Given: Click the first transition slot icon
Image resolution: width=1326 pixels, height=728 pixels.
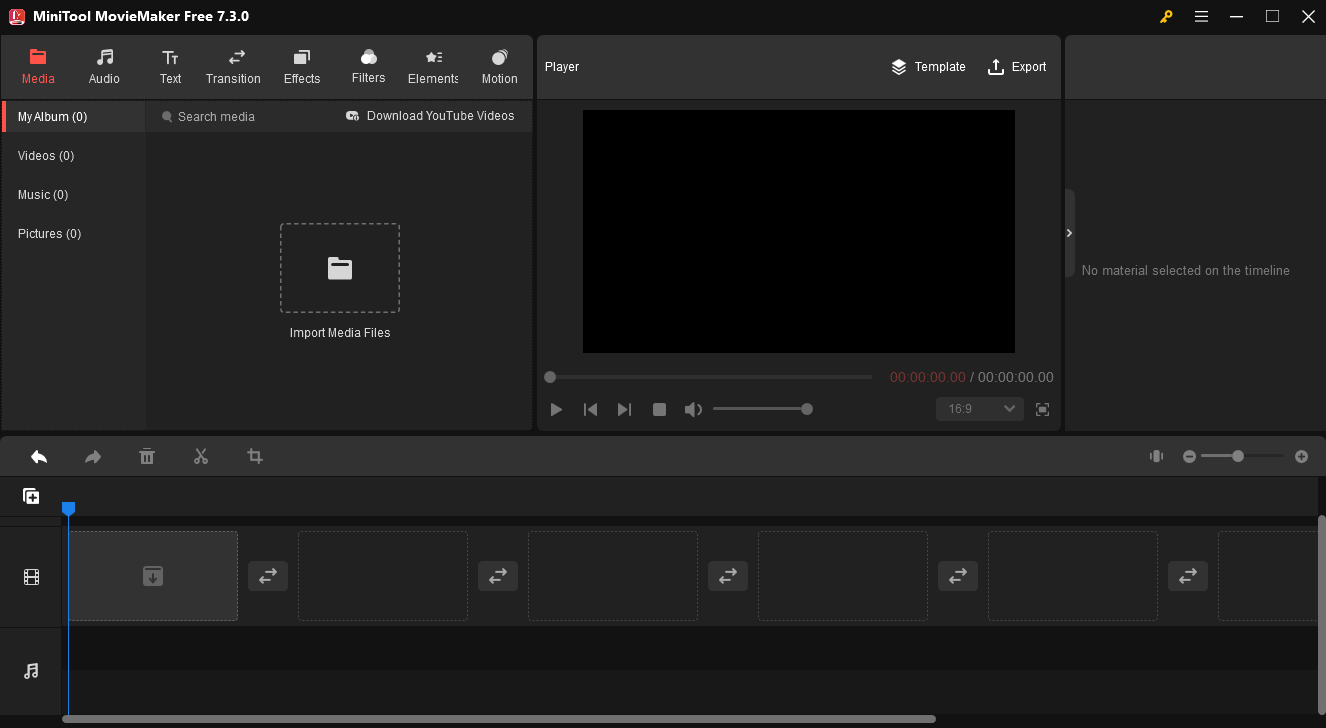Looking at the screenshot, I should [268, 576].
